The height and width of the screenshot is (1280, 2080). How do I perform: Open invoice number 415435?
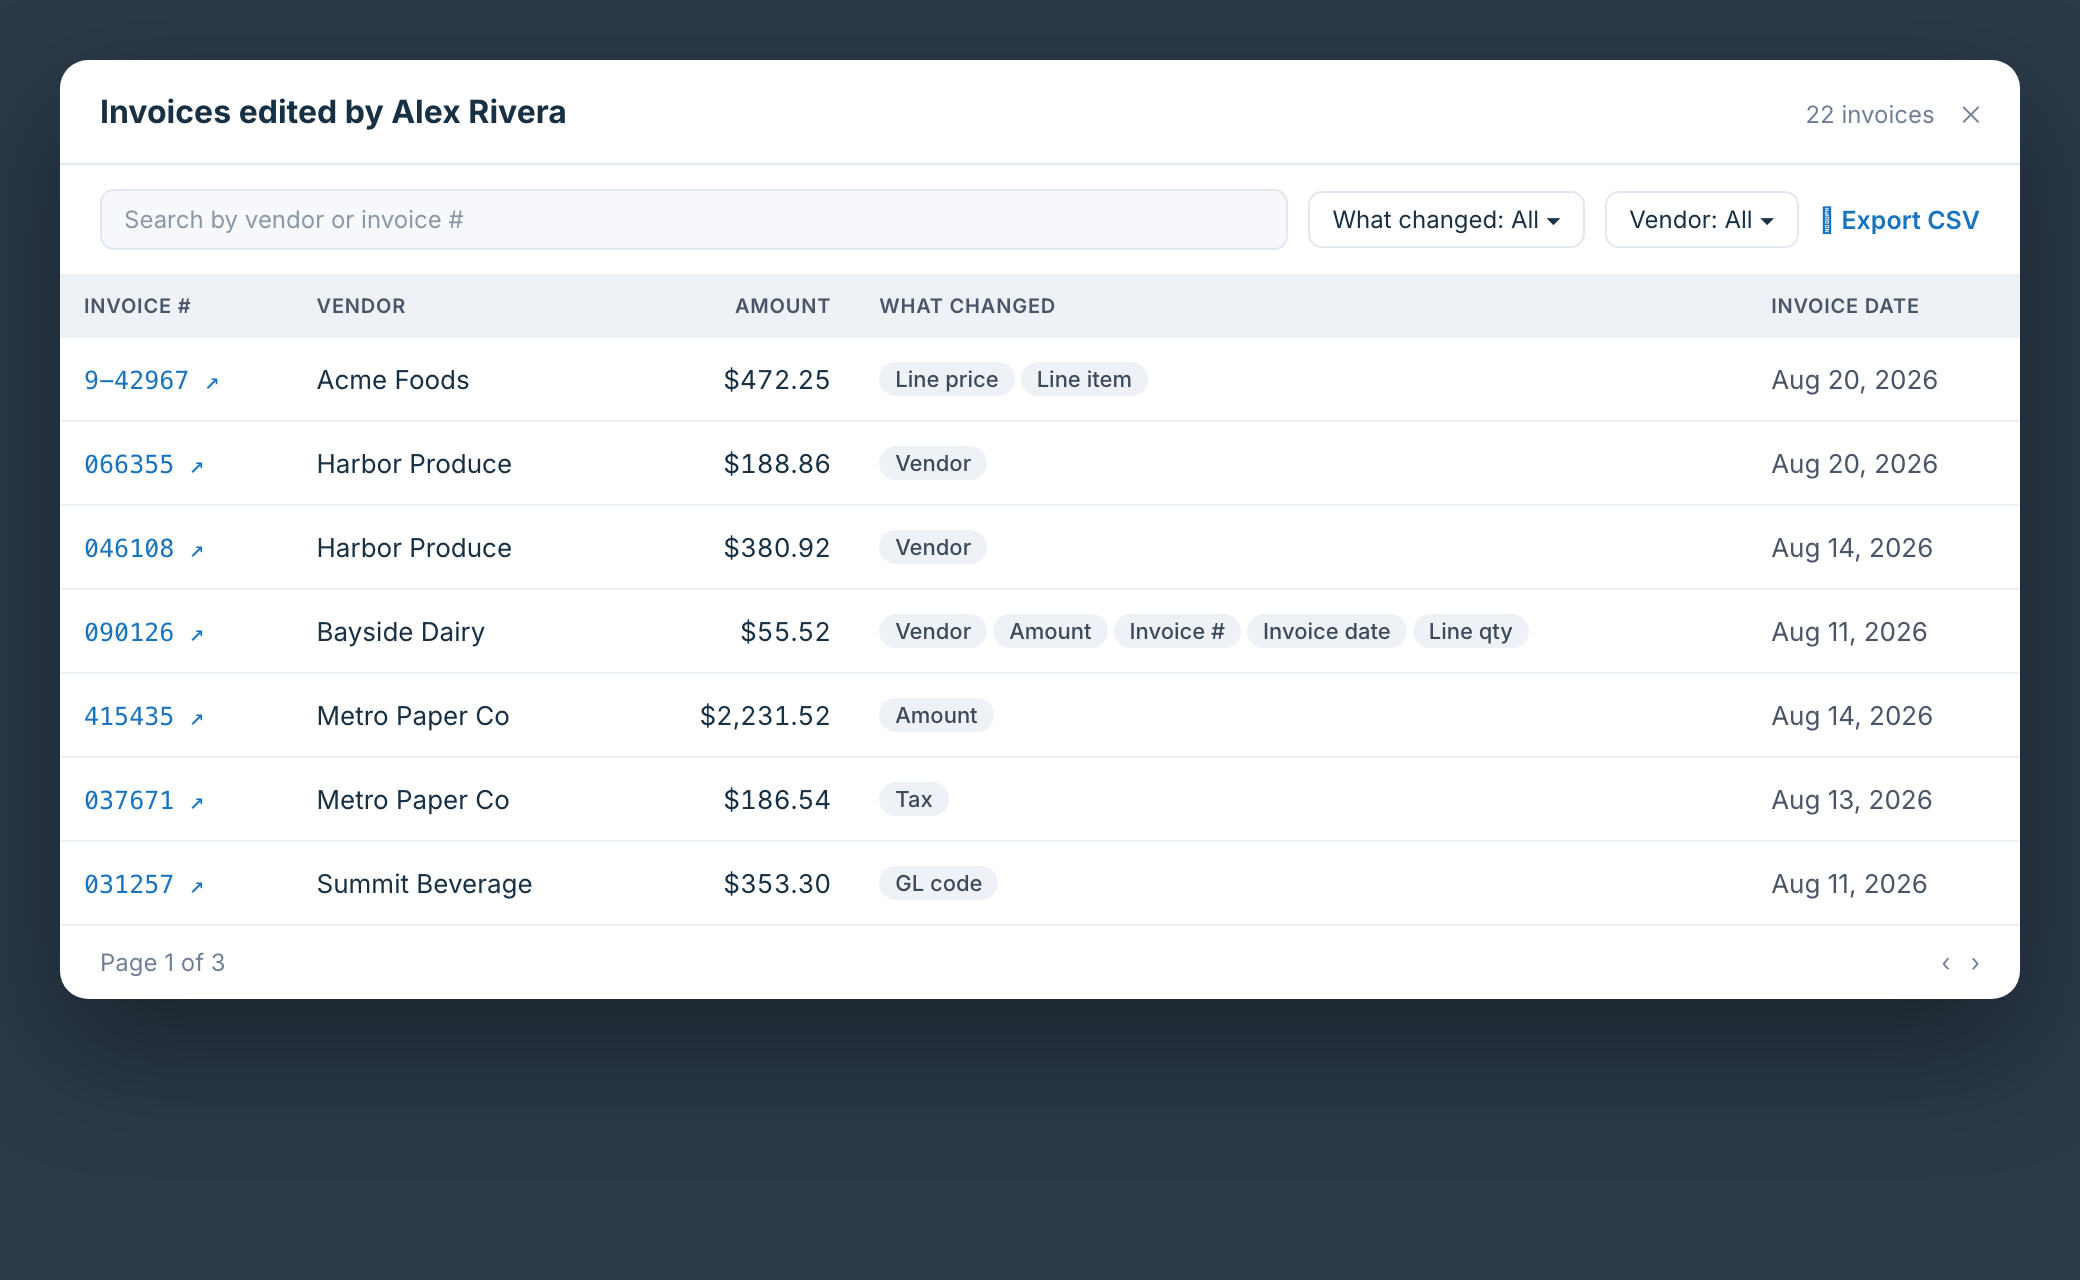(x=129, y=716)
